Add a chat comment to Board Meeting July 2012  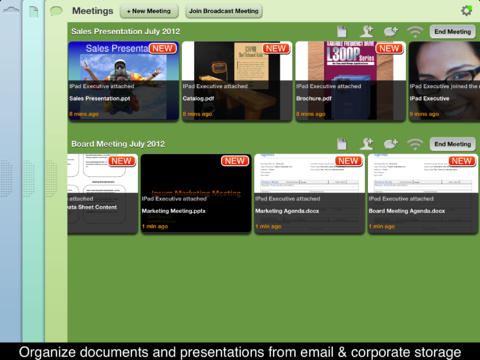[391, 144]
